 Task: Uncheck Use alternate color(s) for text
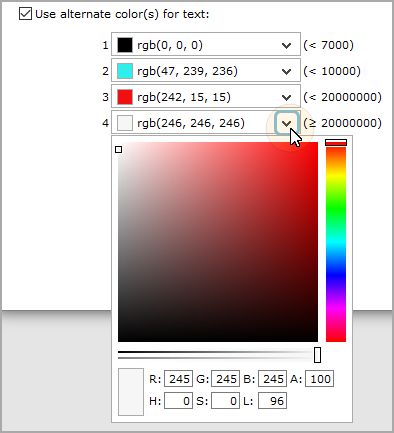click(x=25, y=14)
